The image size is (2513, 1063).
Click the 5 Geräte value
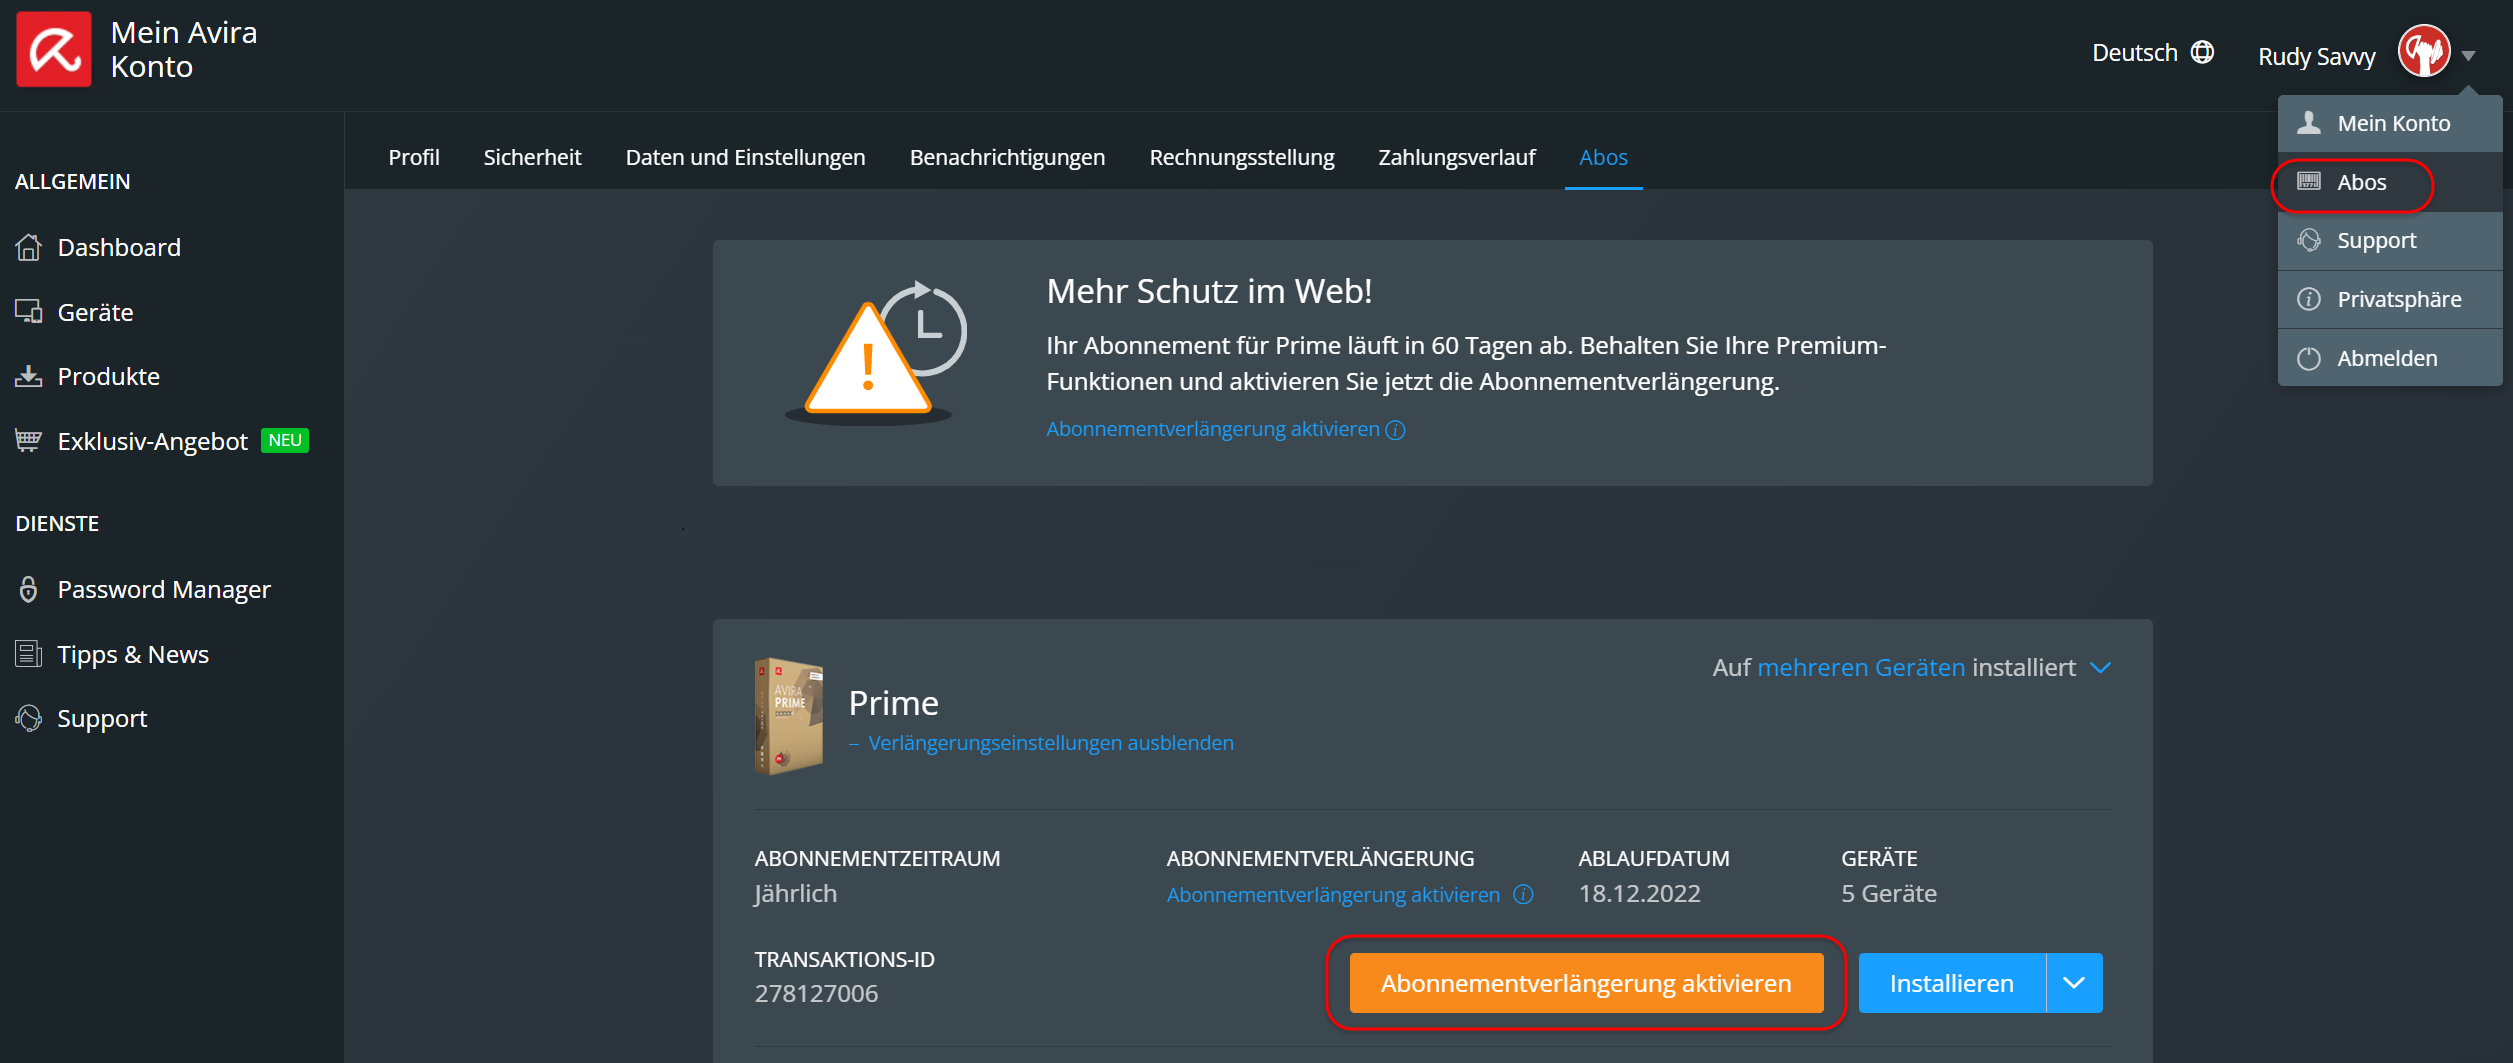click(x=1888, y=893)
